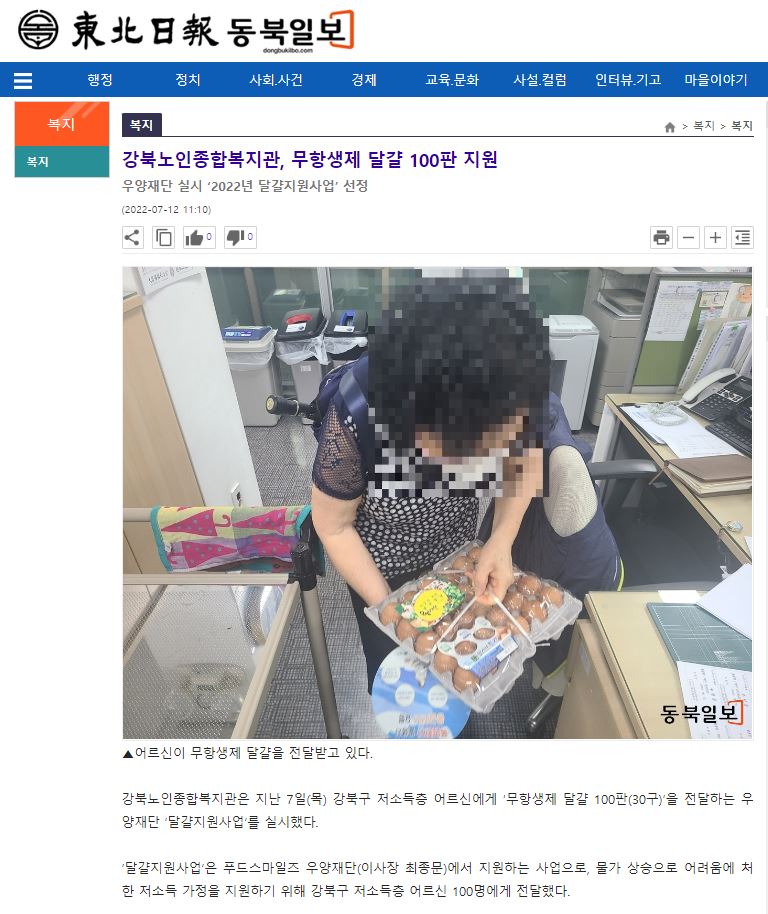Click the article photo of egg delivery
768x914 pixels.
438,502
